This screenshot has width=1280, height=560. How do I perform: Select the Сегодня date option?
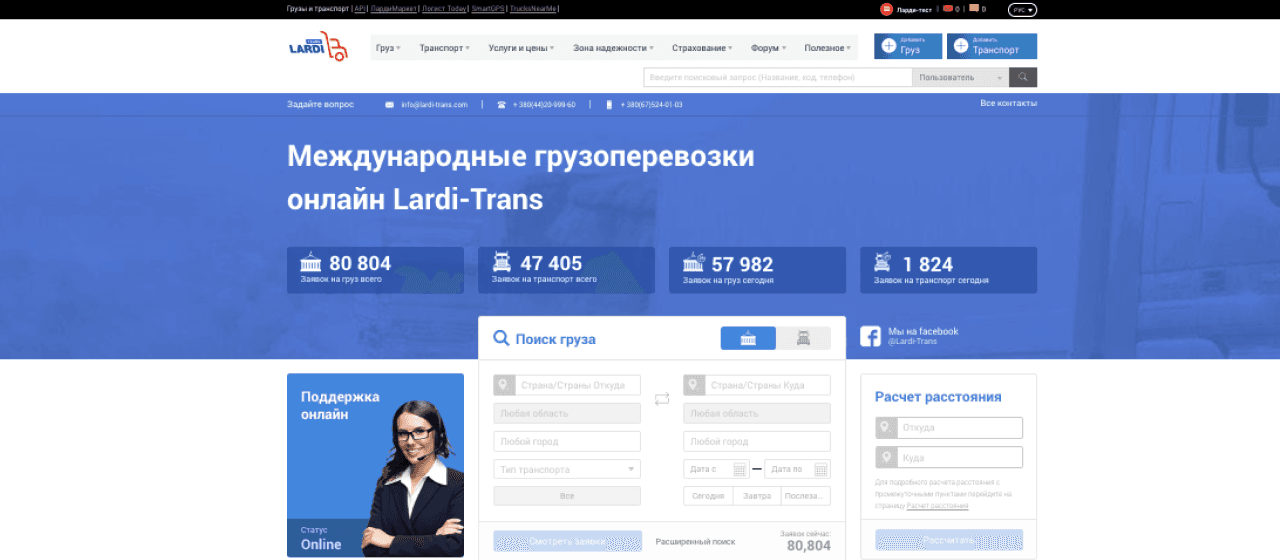tap(708, 496)
